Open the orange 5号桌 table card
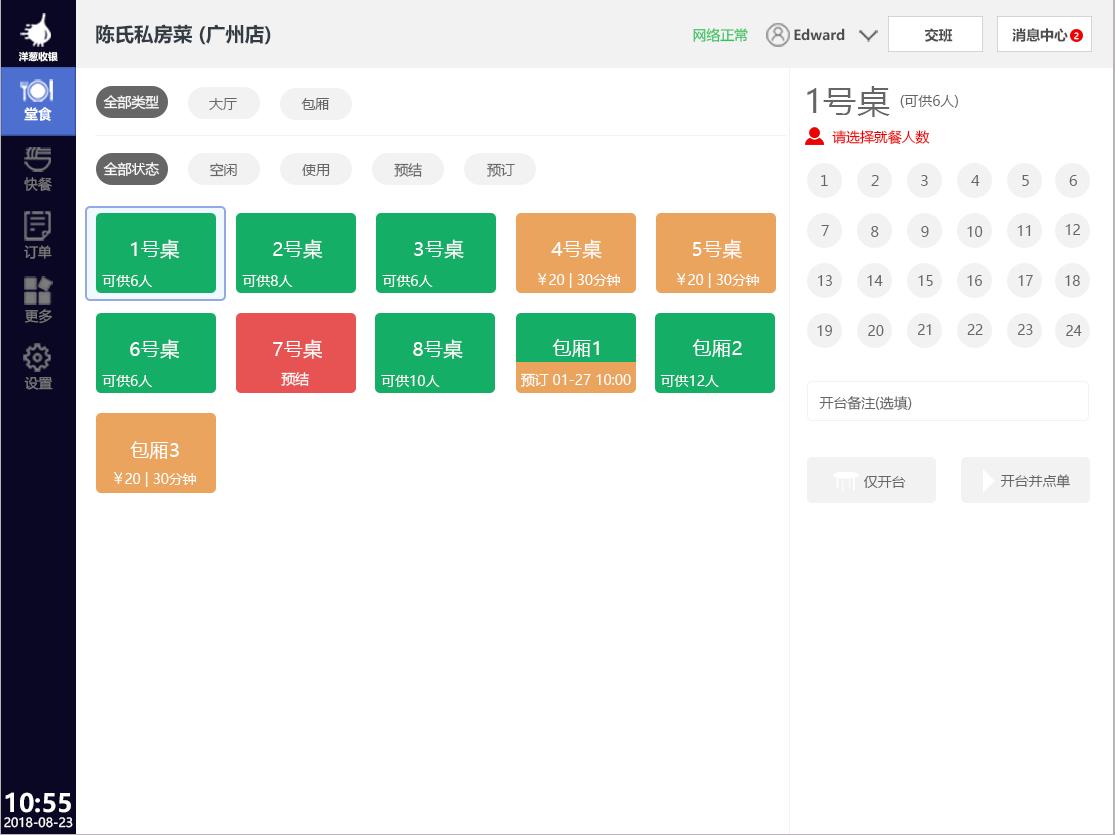Viewport: 1115px width, 835px height. click(715, 253)
